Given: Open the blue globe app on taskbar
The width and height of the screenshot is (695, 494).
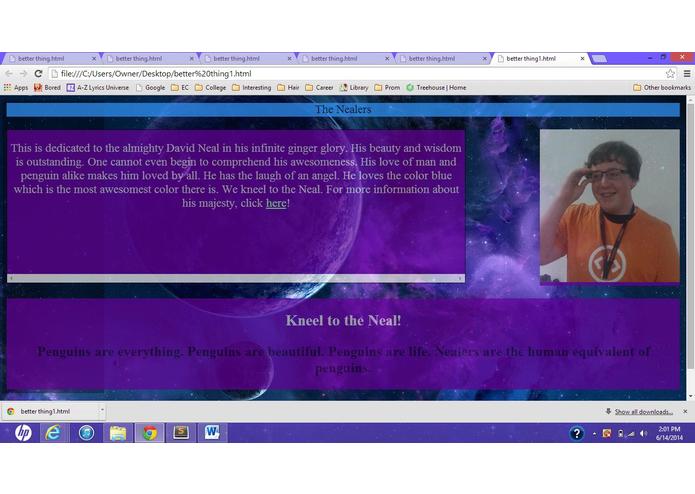Looking at the screenshot, I should (x=86, y=432).
